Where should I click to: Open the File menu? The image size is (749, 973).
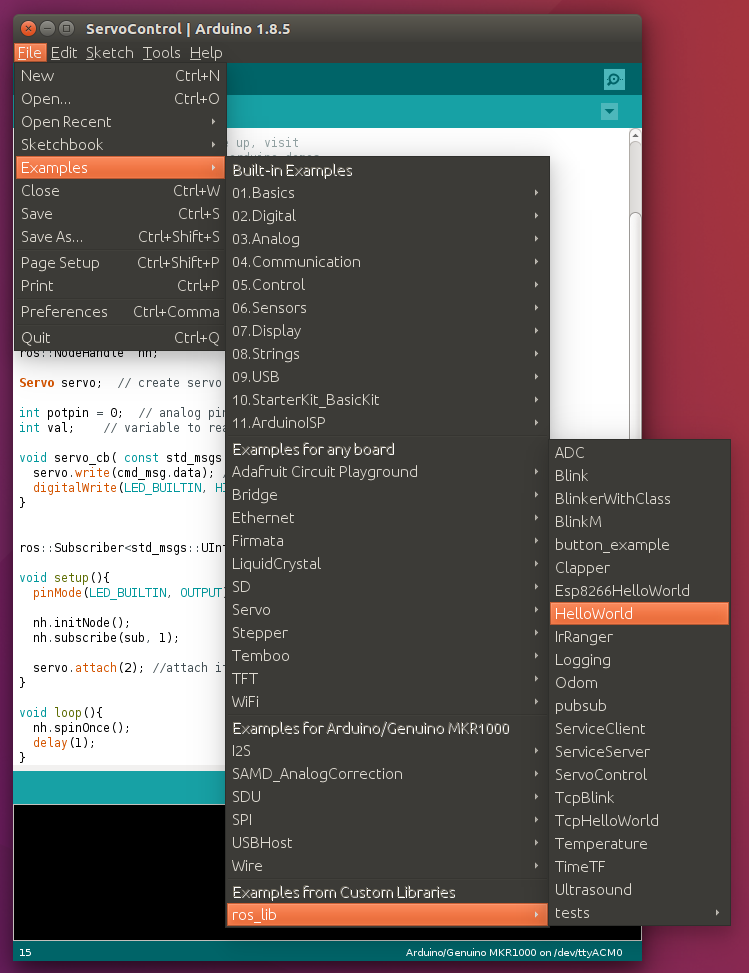(30, 53)
